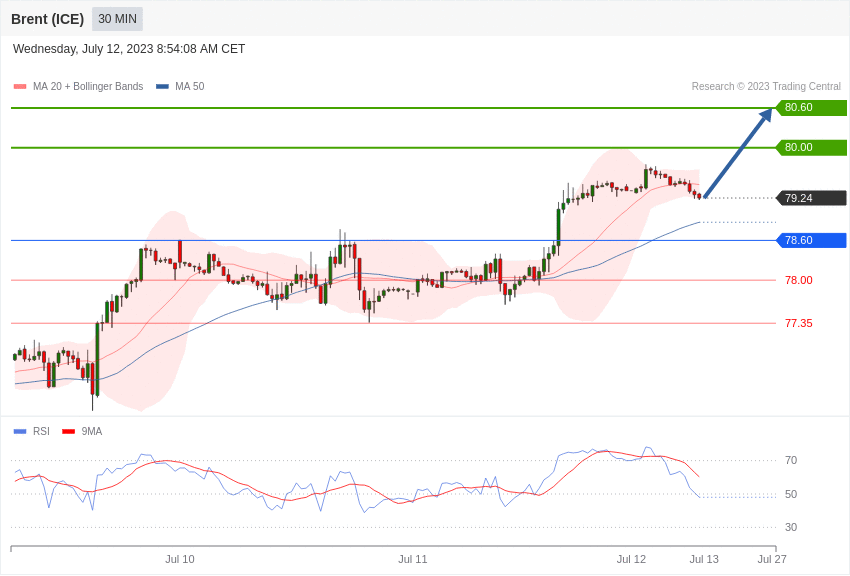Screen dimensions: 850x576
Task: Click the RSI 70 axis value
Action: tap(791, 460)
